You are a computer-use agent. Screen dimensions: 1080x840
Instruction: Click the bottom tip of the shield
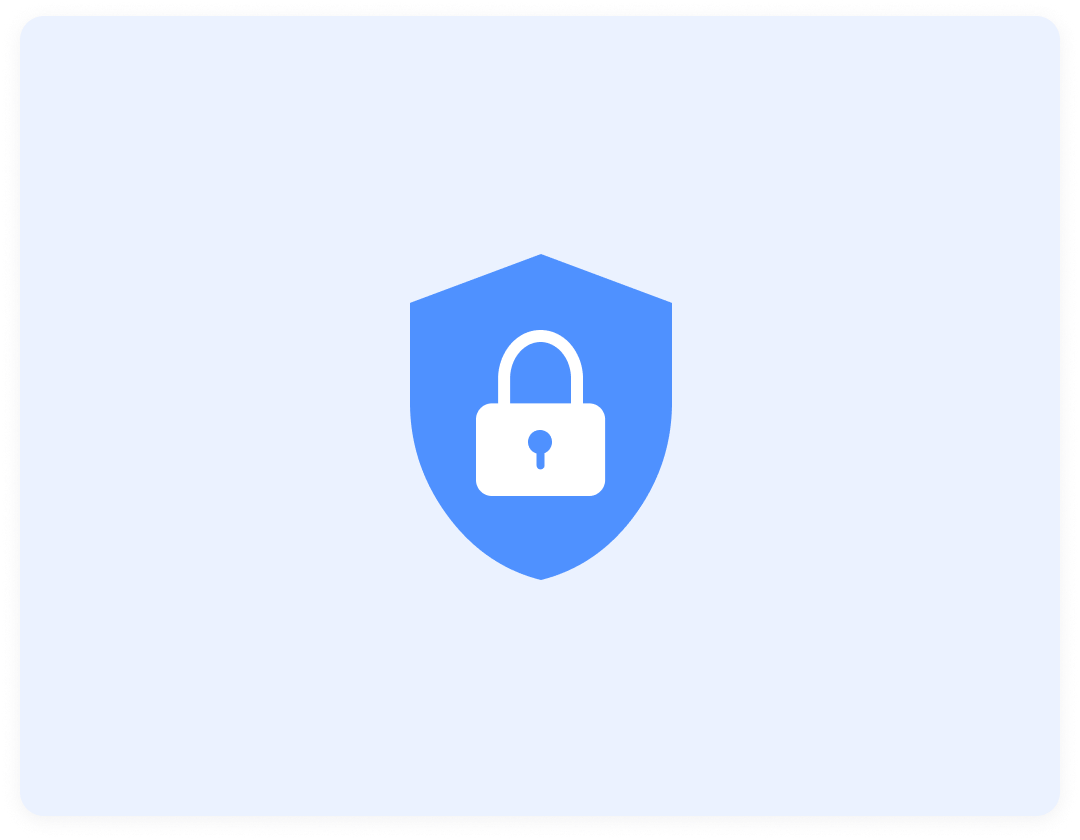pos(541,576)
